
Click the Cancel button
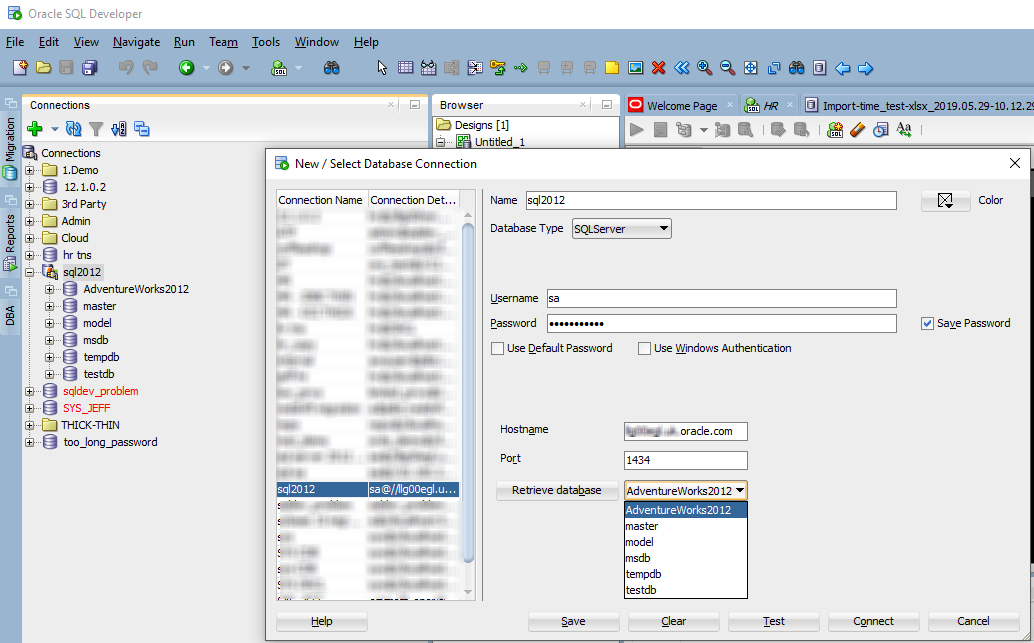pyautogui.click(x=973, y=621)
